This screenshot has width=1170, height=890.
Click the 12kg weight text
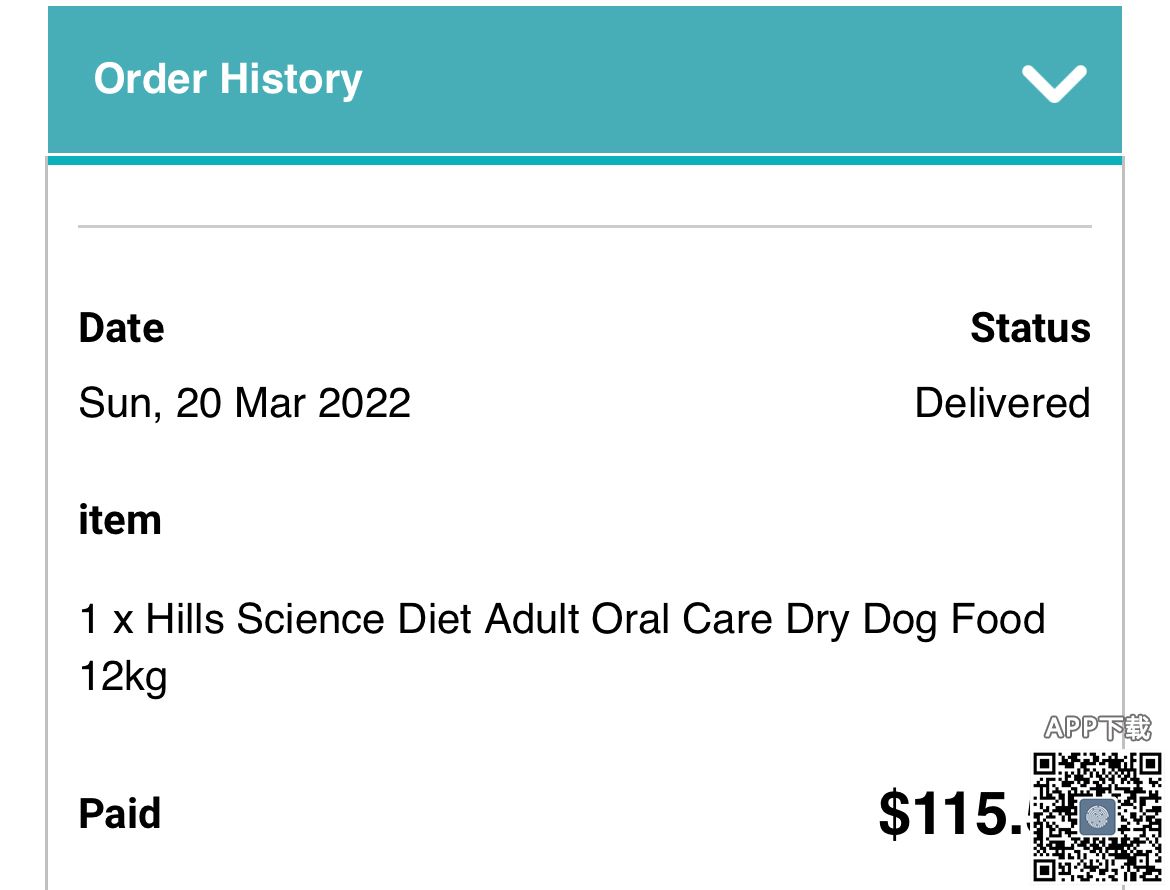pos(123,677)
